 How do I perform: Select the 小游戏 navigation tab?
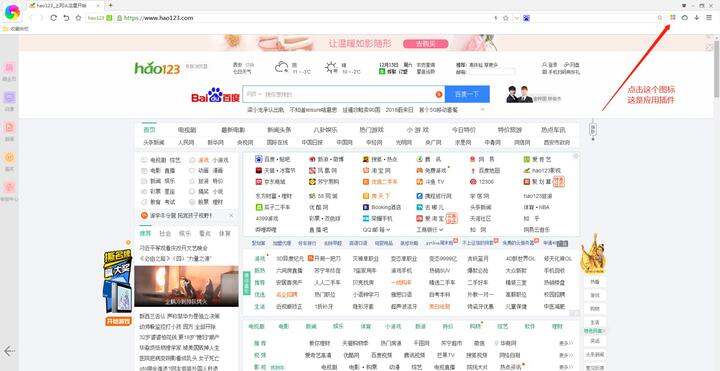(417, 130)
